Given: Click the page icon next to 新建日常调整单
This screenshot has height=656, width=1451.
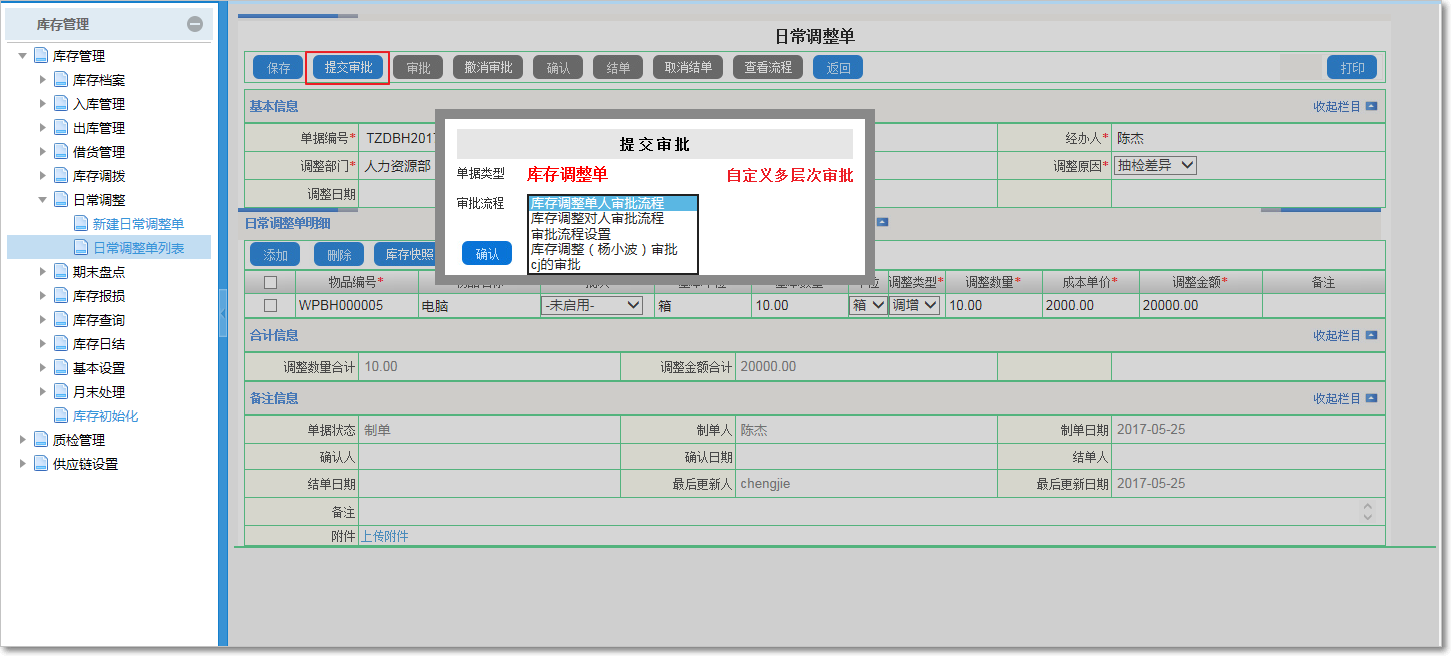Looking at the screenshot, I should (81, 224).
